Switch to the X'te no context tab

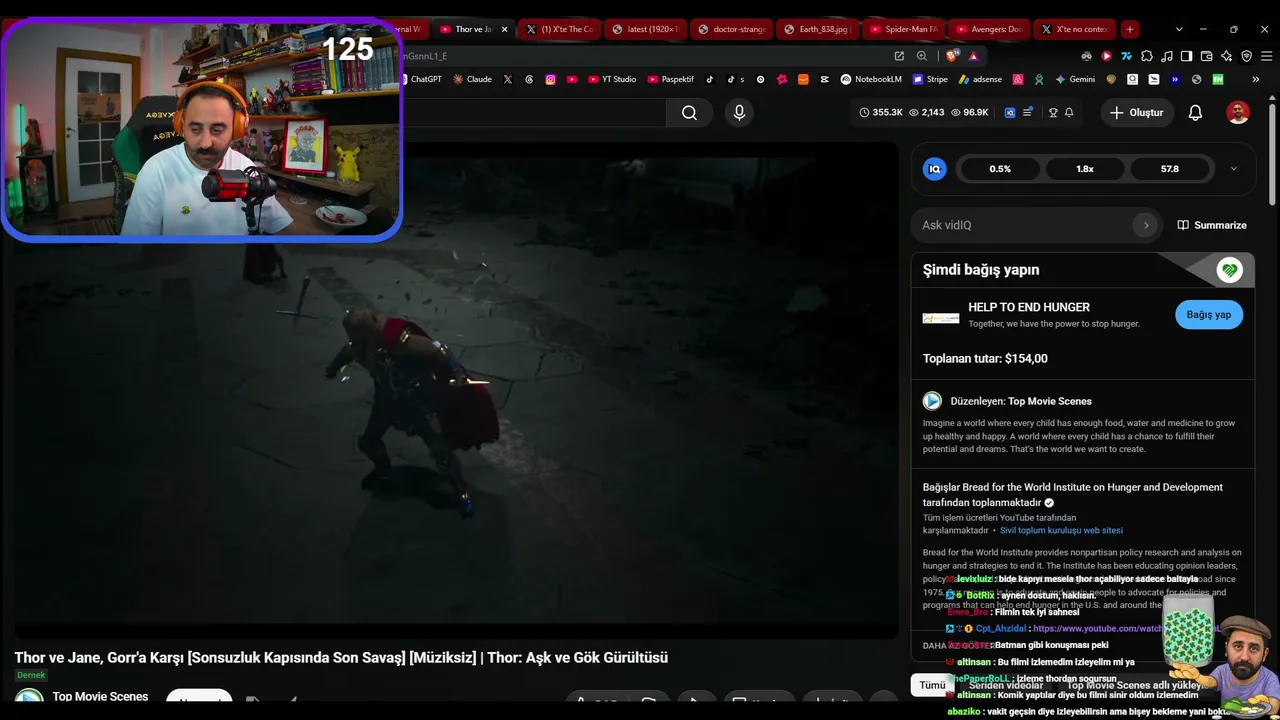1075,29
